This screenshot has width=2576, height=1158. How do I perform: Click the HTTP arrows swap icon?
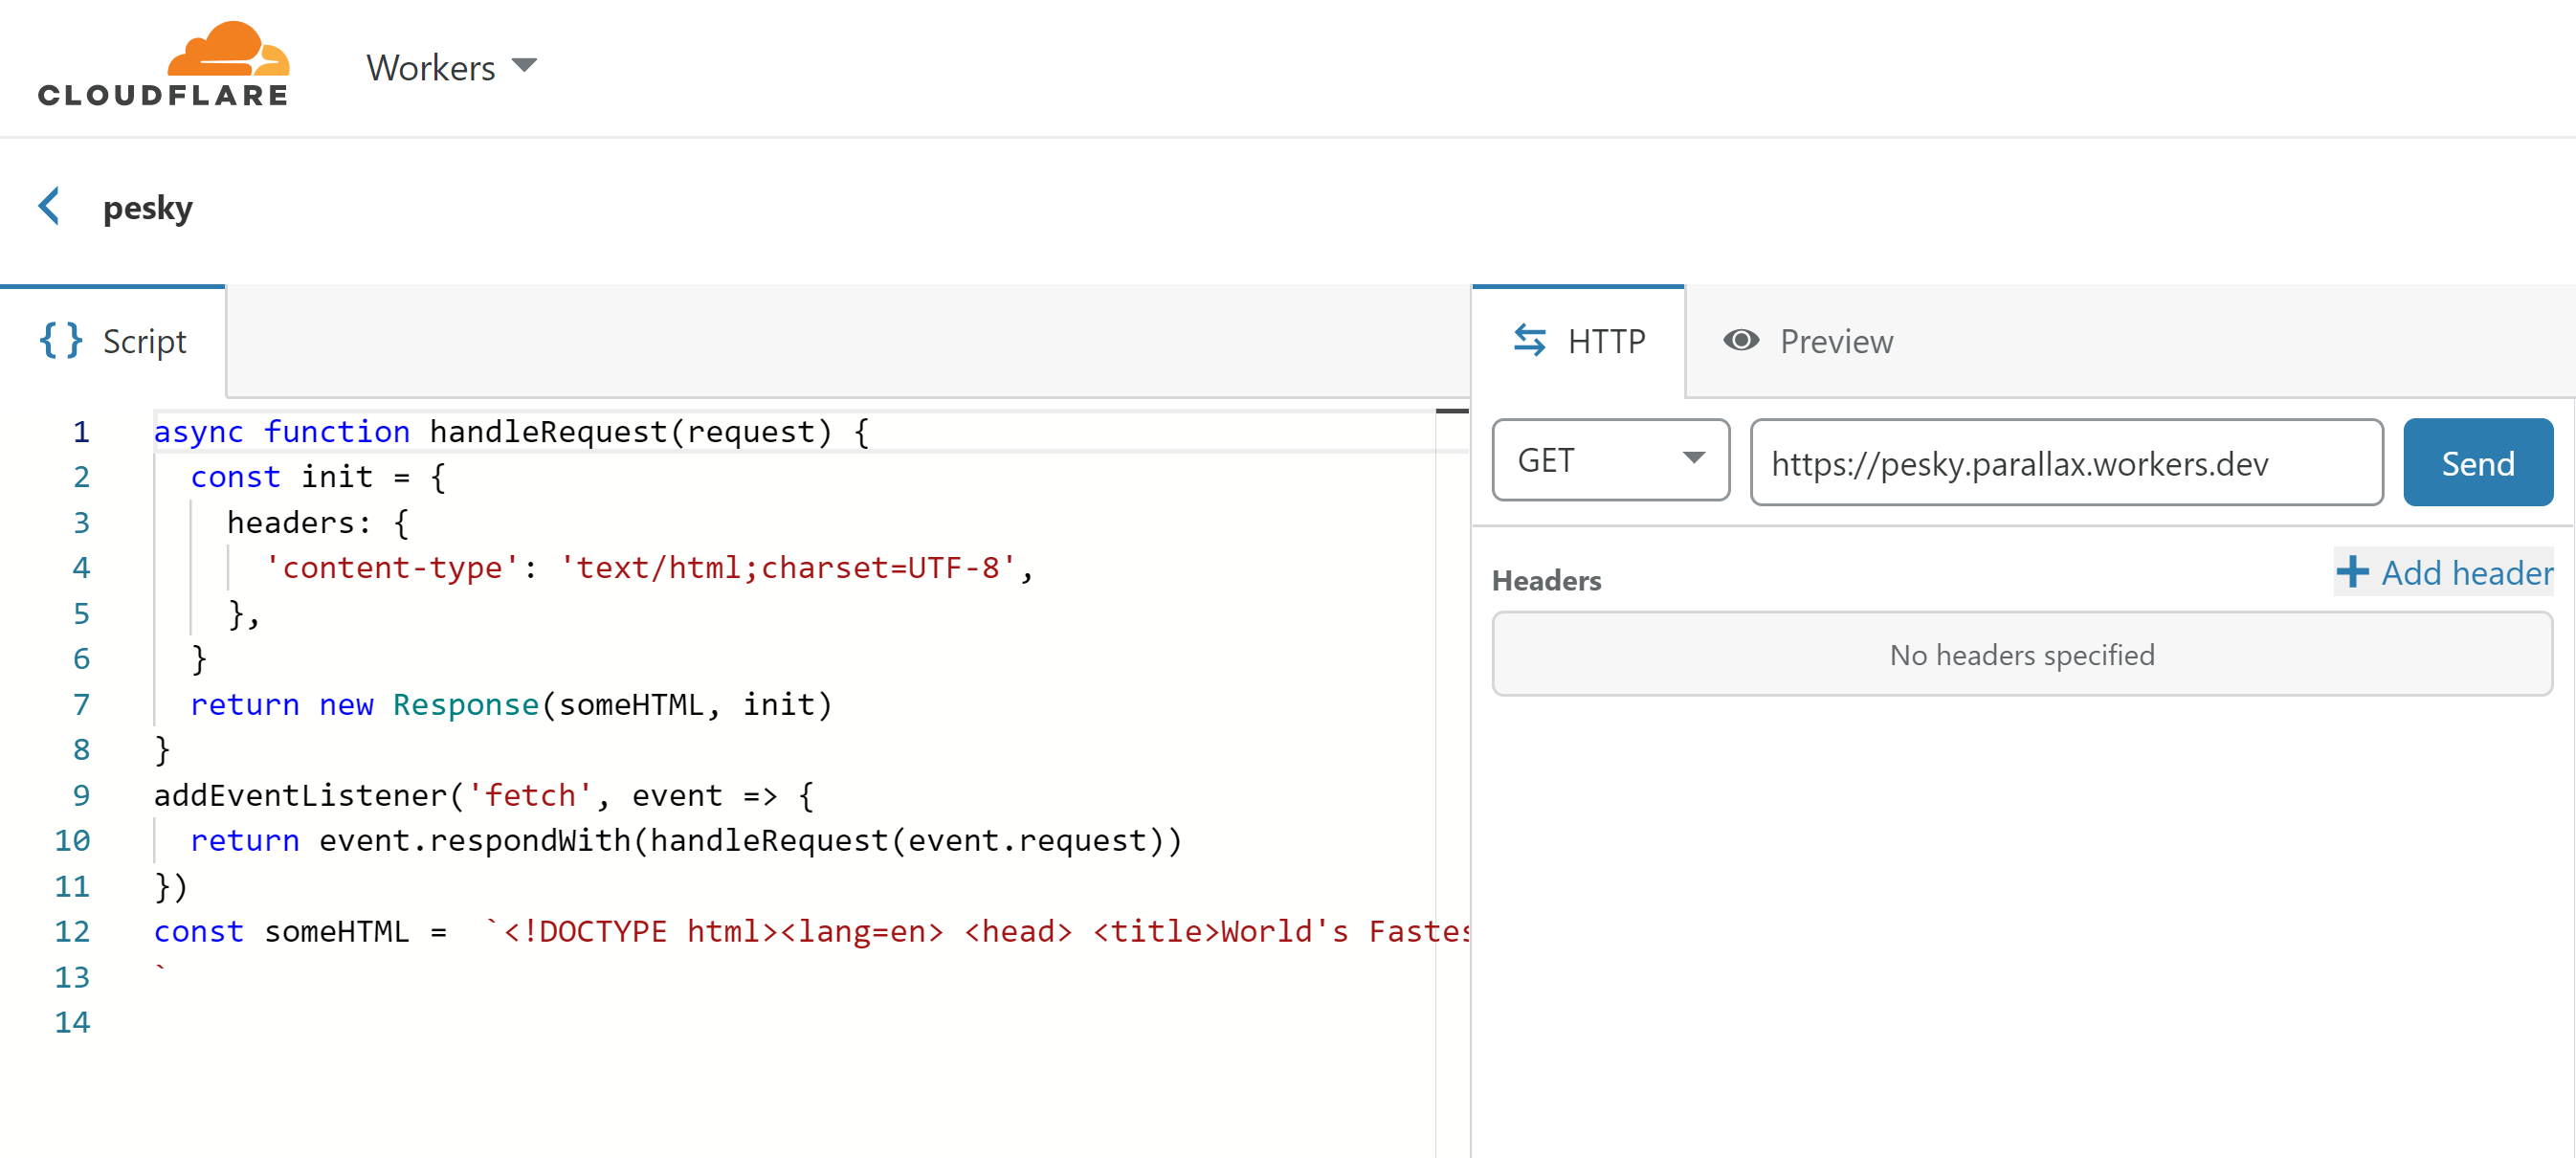coord(1529,341)
